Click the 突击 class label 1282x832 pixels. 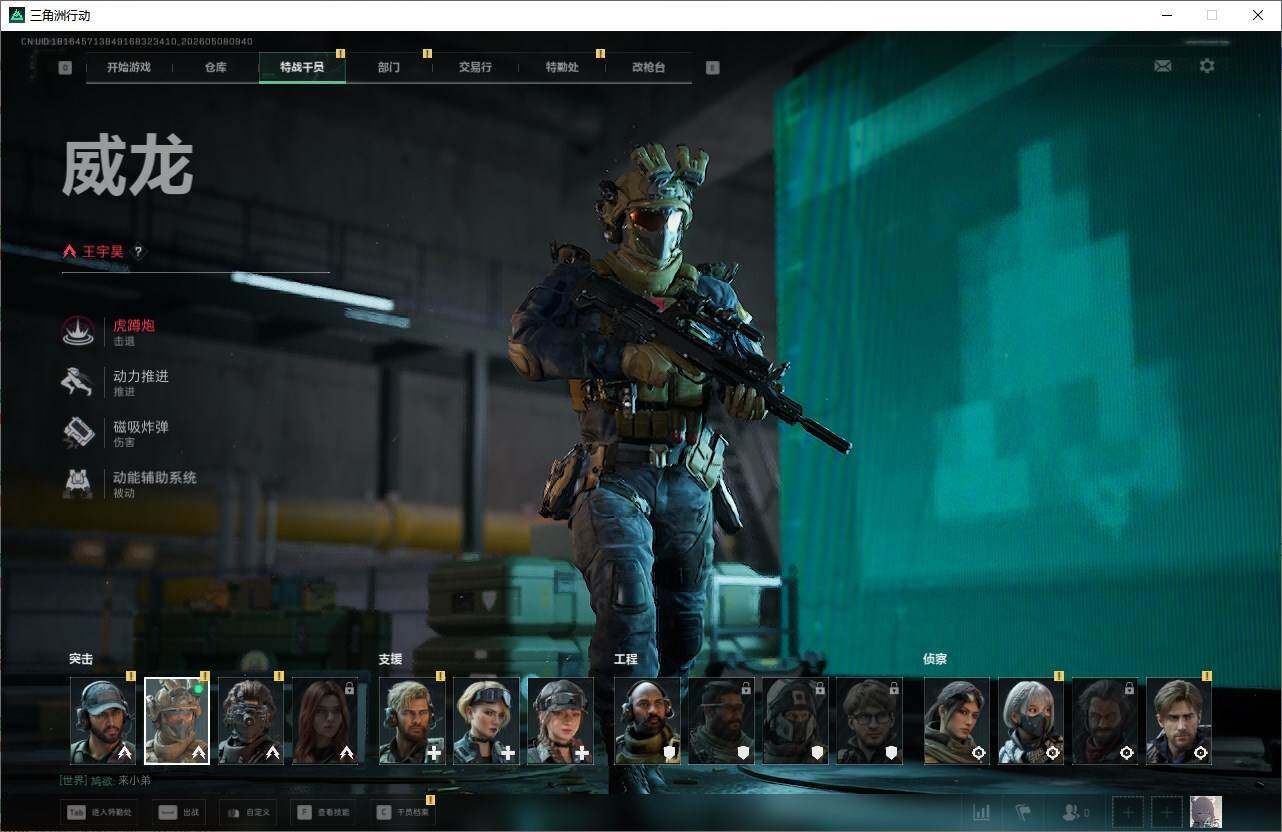pos(81,659)
